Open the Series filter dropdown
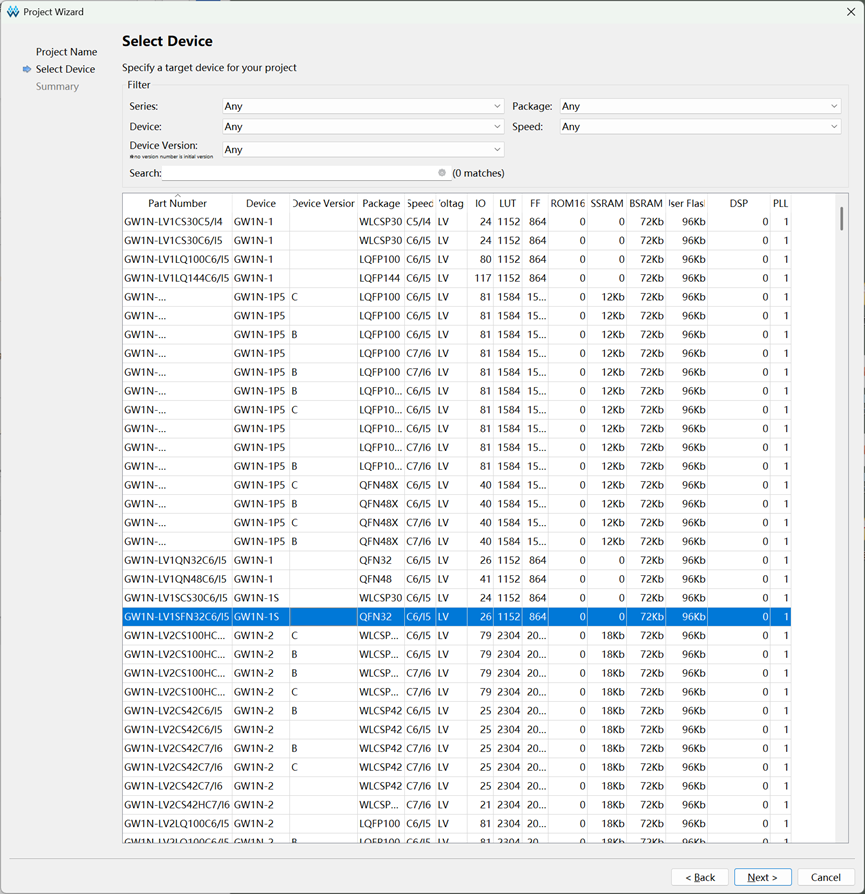Image resolution: width=865 pixels, height=894 pixels. [x=363, y=106]
